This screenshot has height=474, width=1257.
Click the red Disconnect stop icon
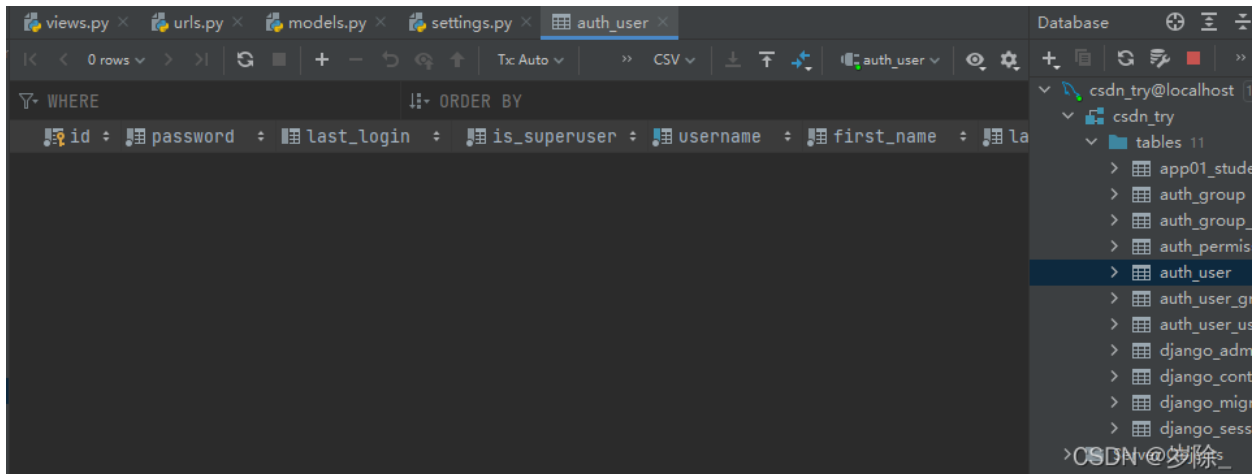[x=1193, y=58]
